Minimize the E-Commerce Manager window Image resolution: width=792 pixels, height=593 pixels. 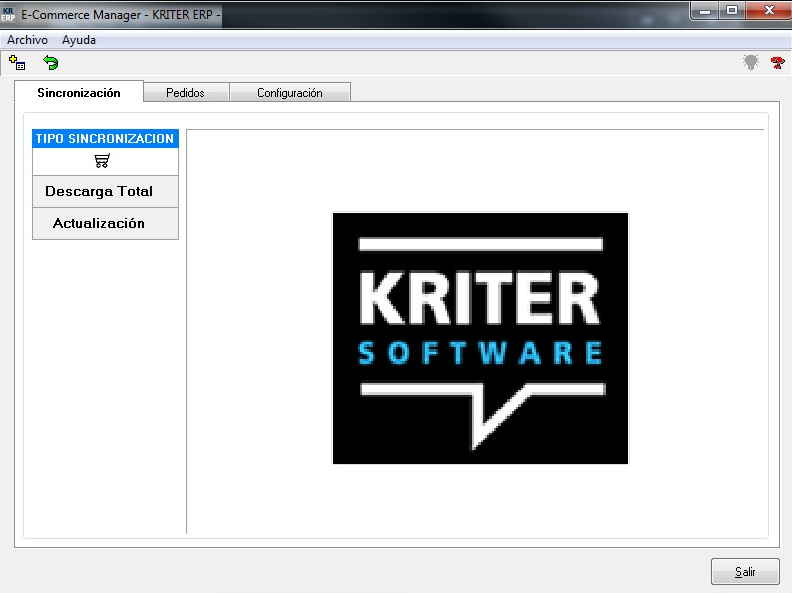[x=705, y=11]
